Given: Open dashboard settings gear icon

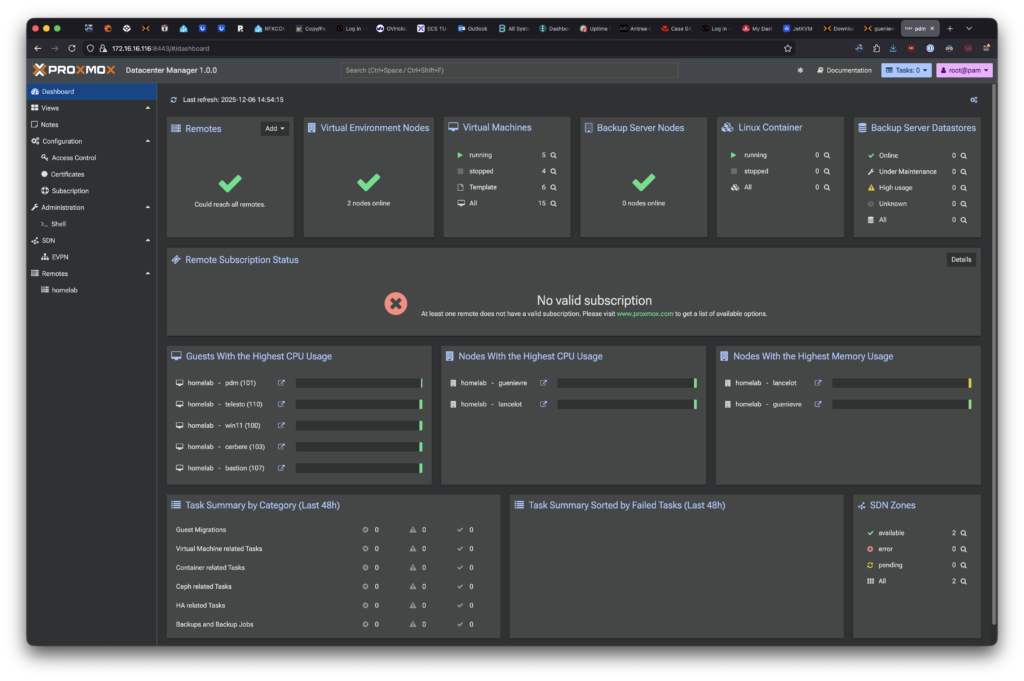Looking at the screenshot, I should click(973, 100).
